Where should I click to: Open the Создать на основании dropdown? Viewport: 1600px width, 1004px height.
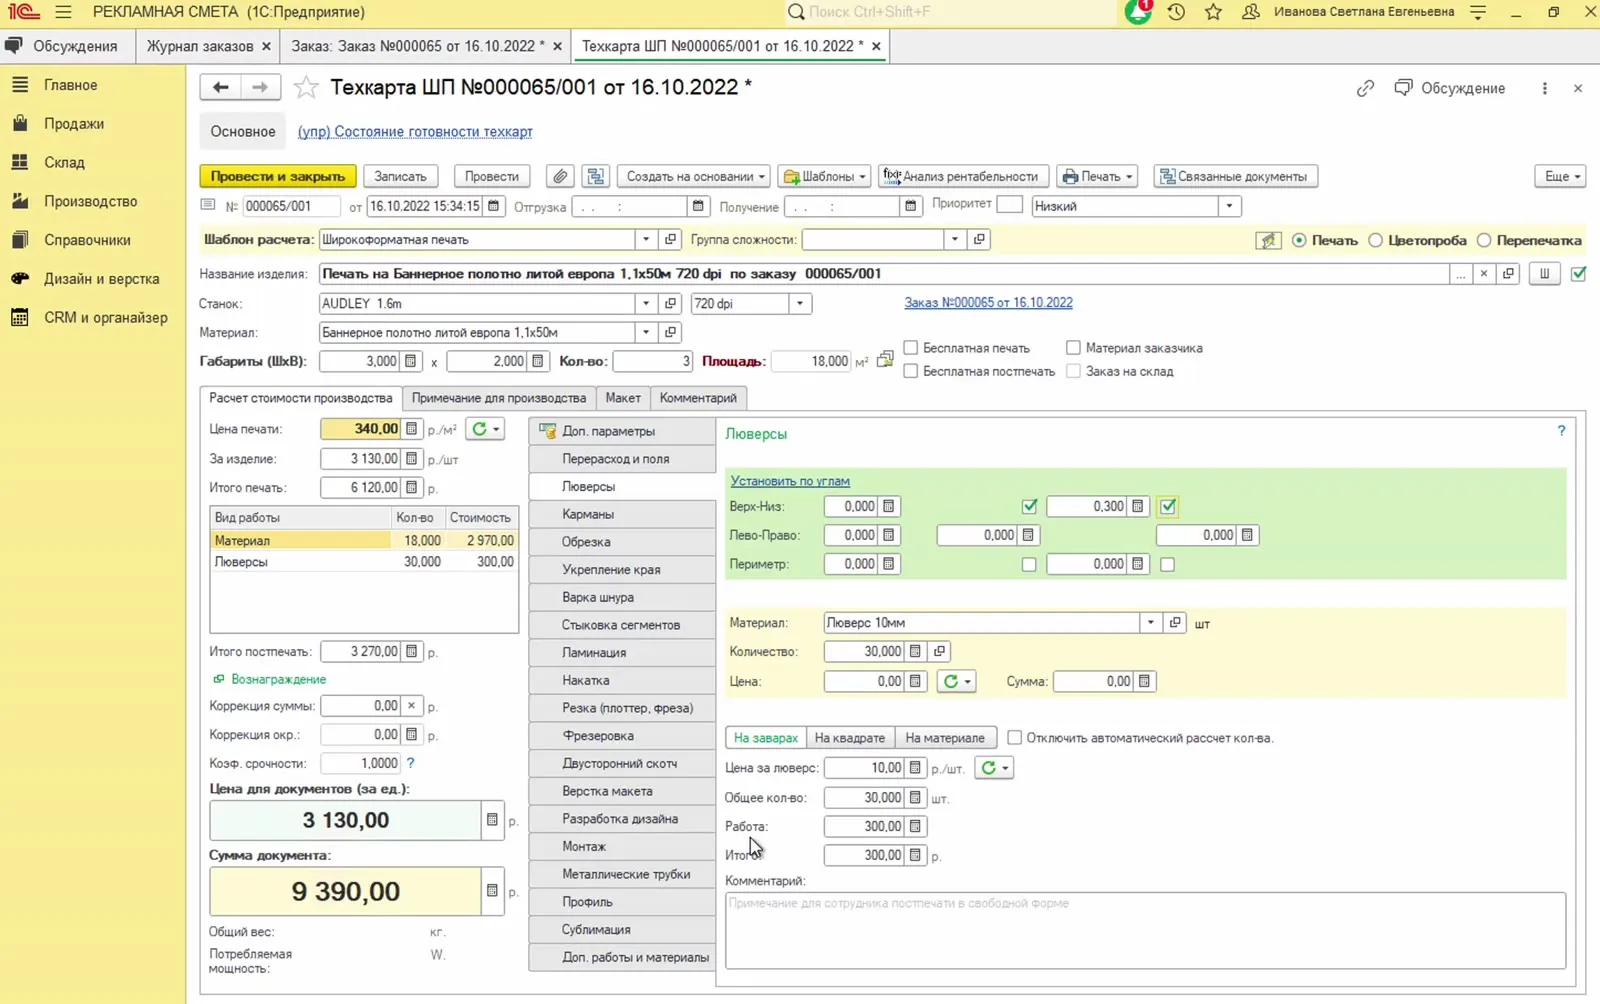pyautogui.click(x=694, y=176)
